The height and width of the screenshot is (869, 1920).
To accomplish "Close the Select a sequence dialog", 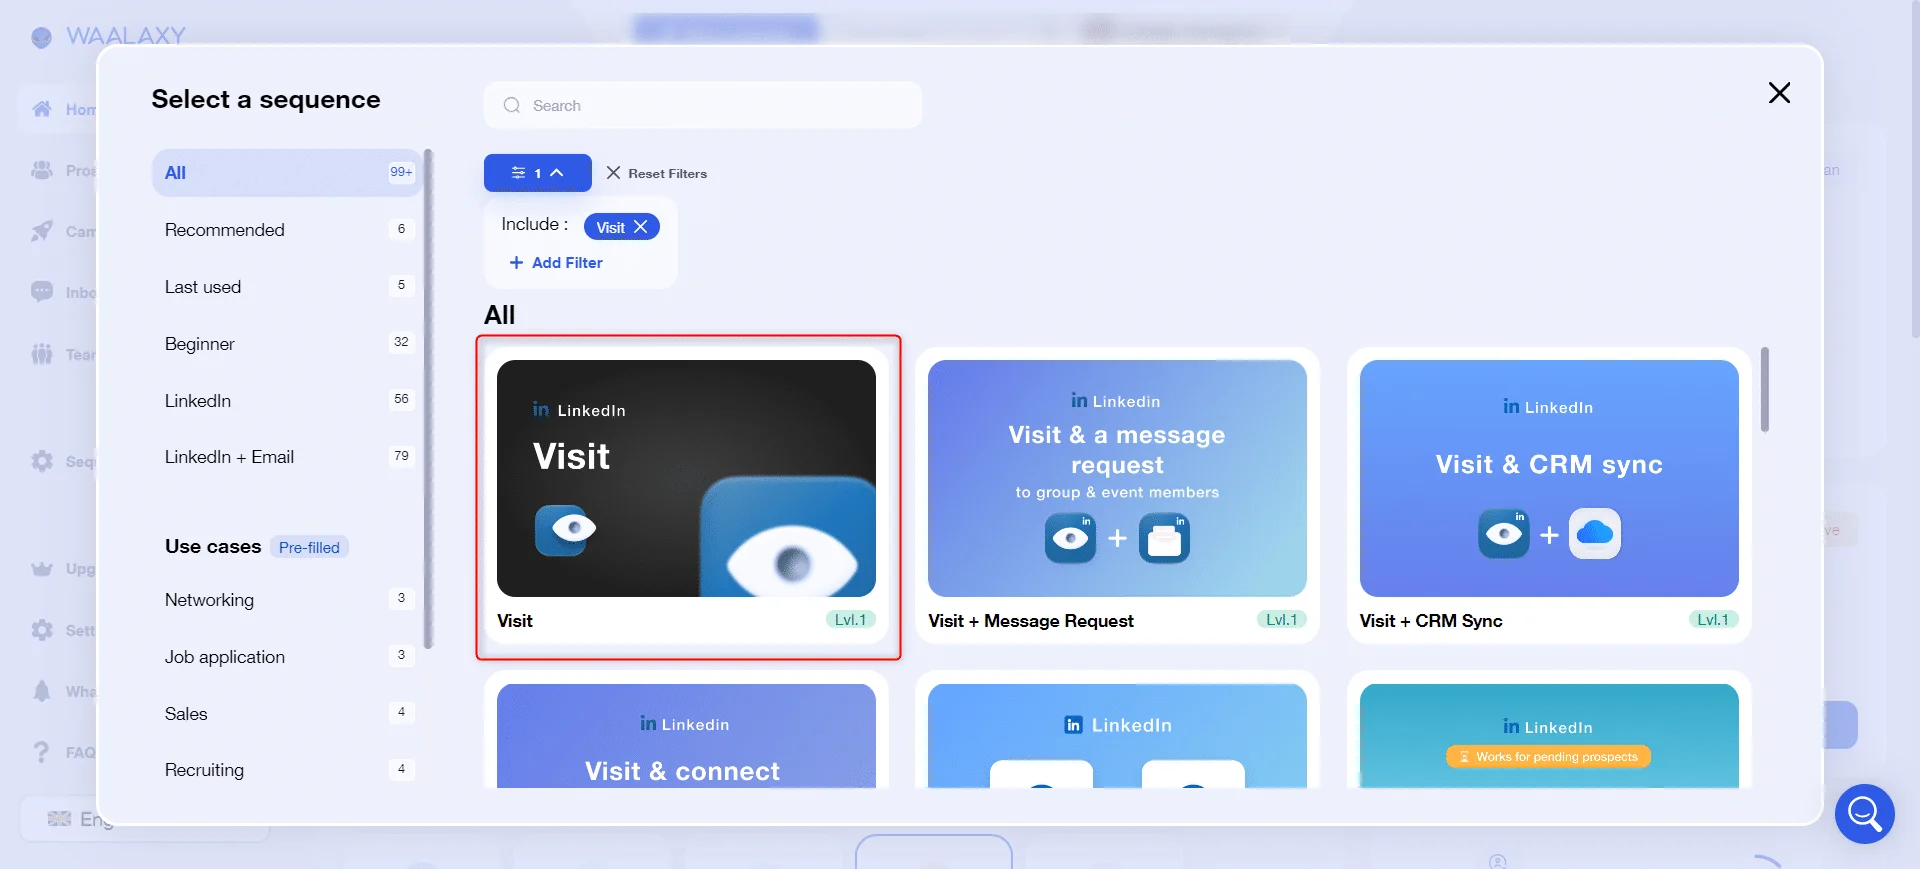I will pos(1779,93).
